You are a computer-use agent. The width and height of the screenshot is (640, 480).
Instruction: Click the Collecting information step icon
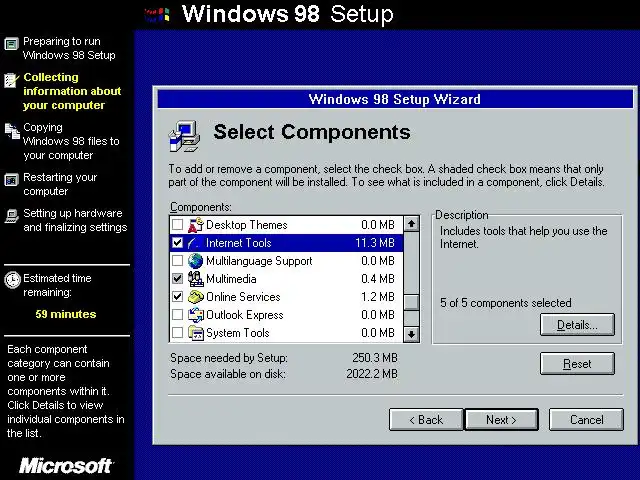pos(11,80)
